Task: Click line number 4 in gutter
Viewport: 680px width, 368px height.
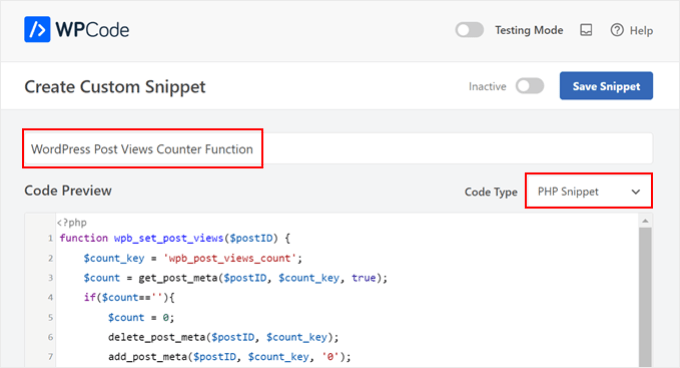Action: (50, 297)
